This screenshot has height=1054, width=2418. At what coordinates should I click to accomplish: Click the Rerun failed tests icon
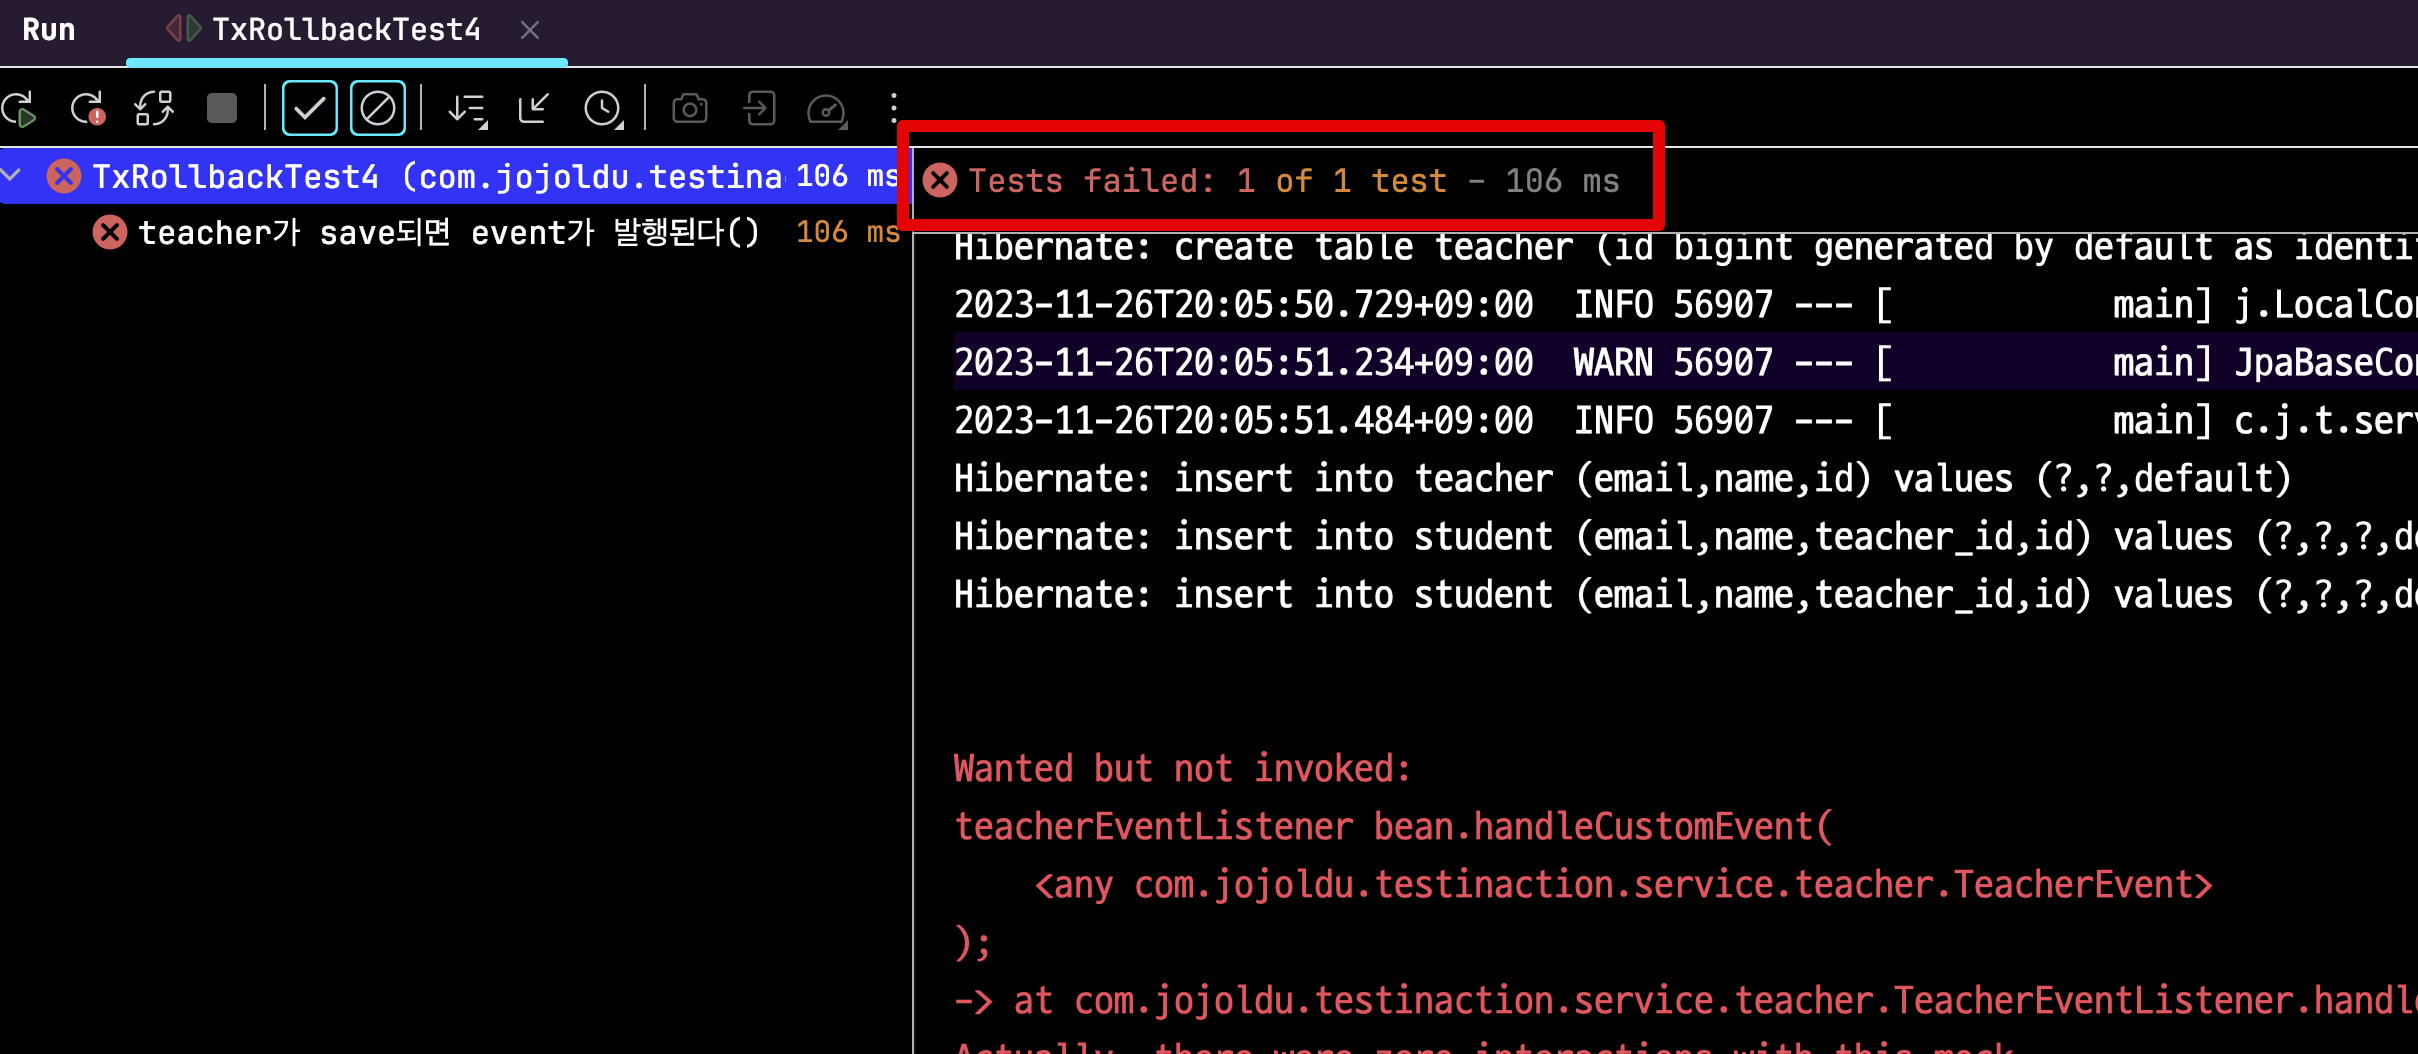pyautogui.click(x=88, y=108)
